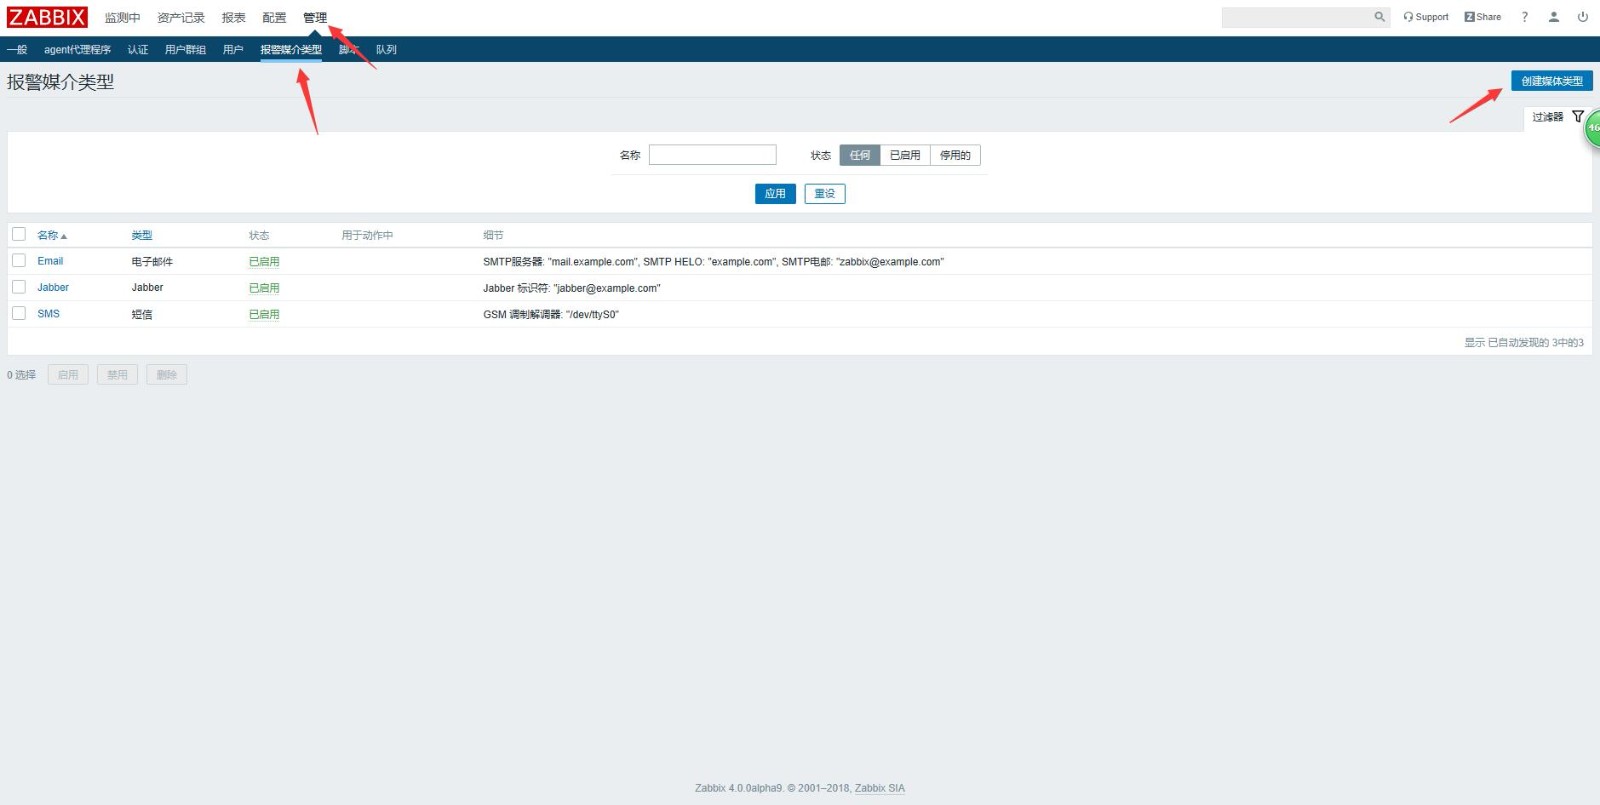The width and height of the screenshot is (1600, 805).
Task: Open the 报表 top menu
Action: click(234, 18)
